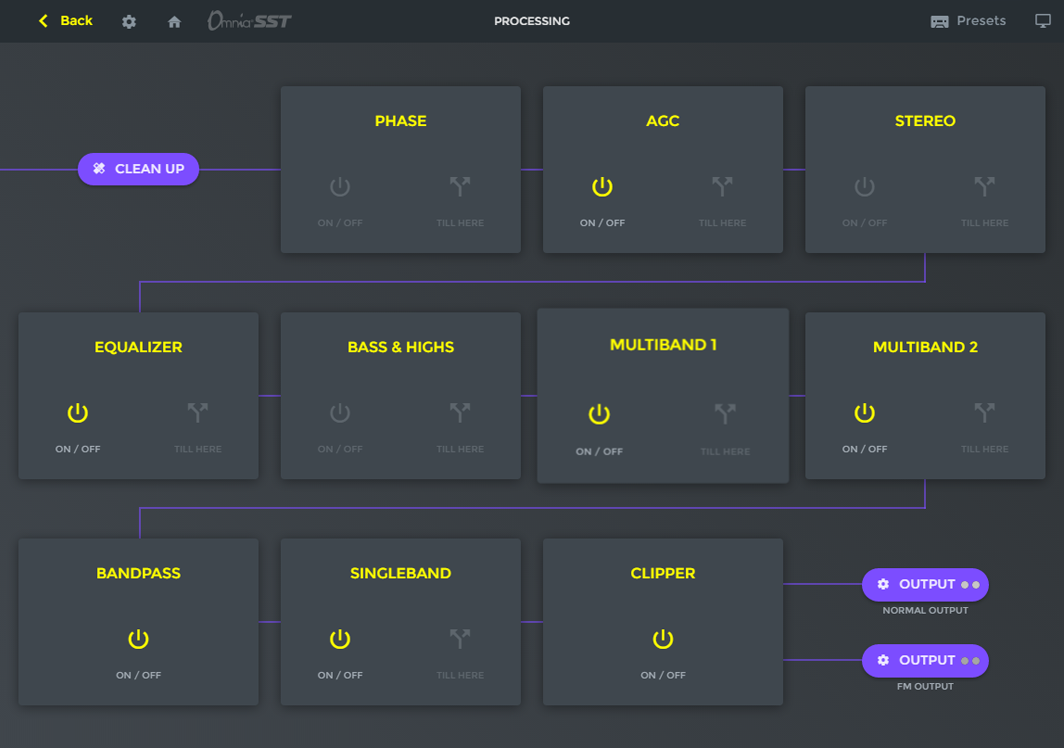Open Normal Output settings button
This screenshot has width=1064, height=748.
pos(925,584)
